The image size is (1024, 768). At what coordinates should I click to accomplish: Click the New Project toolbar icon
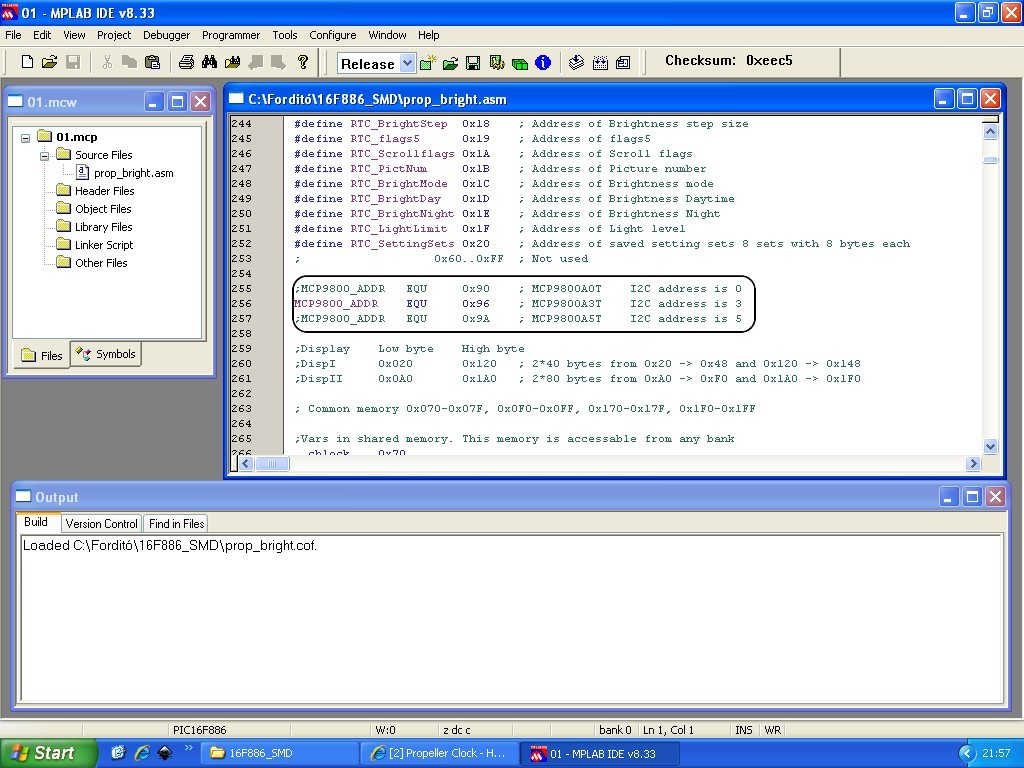(428, 63)
